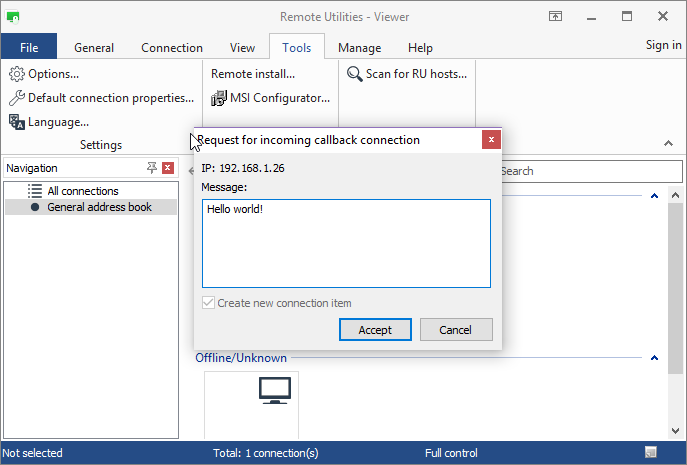Click the Sign in link
This screenshot has width=687, height=465.
663,45
